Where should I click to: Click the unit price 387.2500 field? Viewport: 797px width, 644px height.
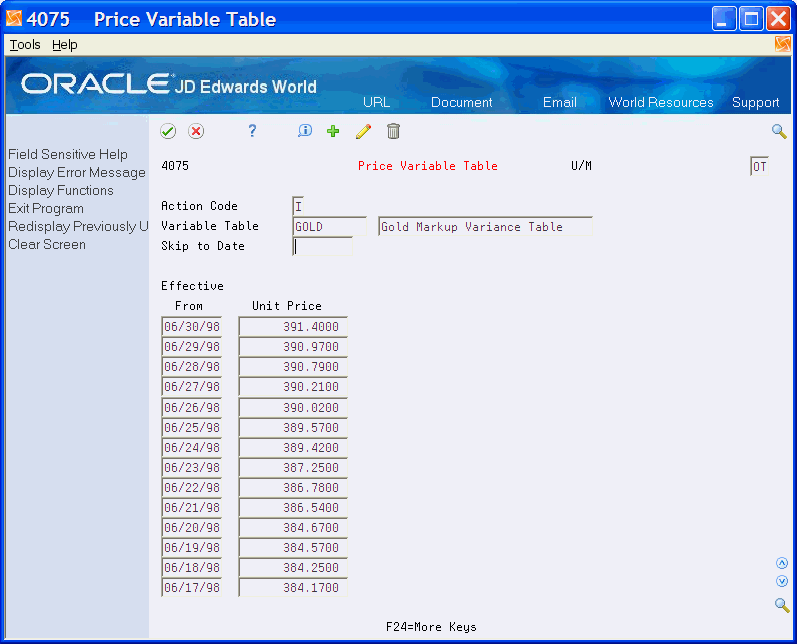click(x=293, y=468)
